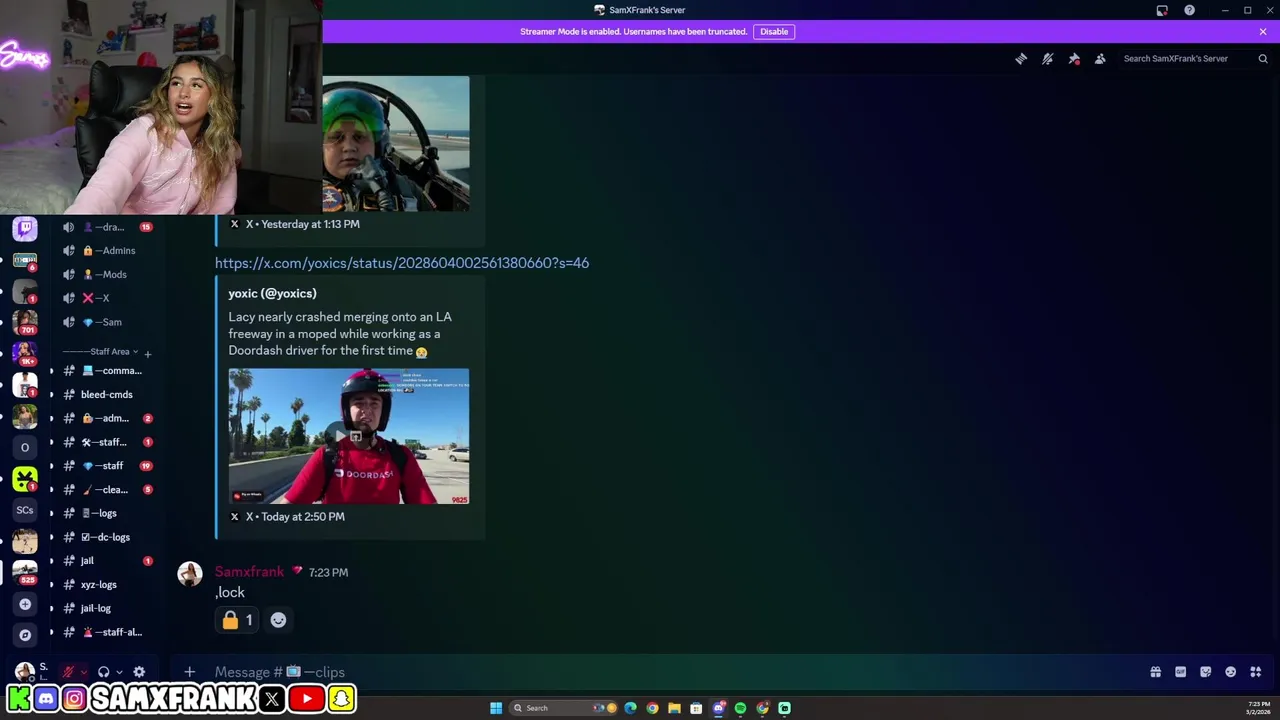Open the bleed-cmds channel
The height and width of the screenshot is (720, 1280).
[x=108, y=394]
